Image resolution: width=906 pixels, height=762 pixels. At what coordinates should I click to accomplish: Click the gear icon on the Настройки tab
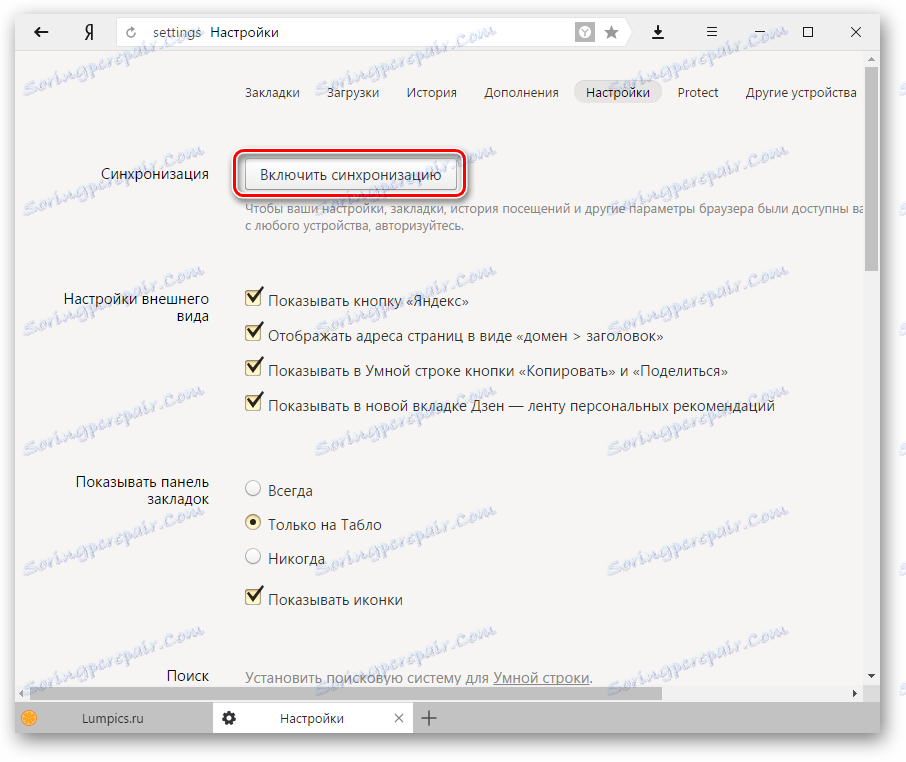click(229, 718)
